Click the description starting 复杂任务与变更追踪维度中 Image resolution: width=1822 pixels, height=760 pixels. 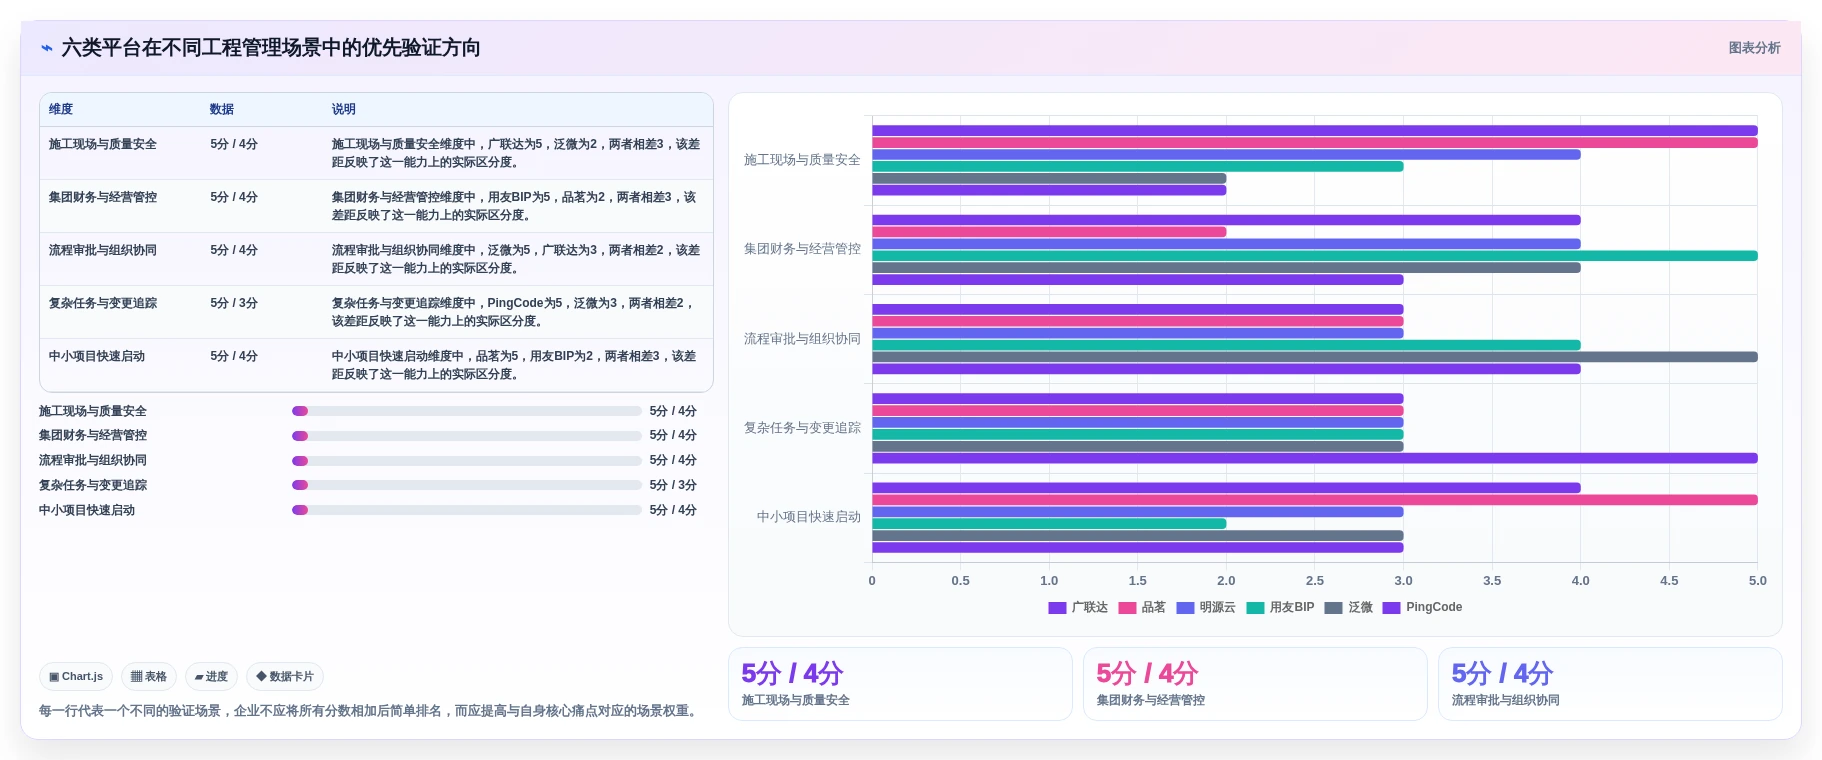[x=516, y=312]
